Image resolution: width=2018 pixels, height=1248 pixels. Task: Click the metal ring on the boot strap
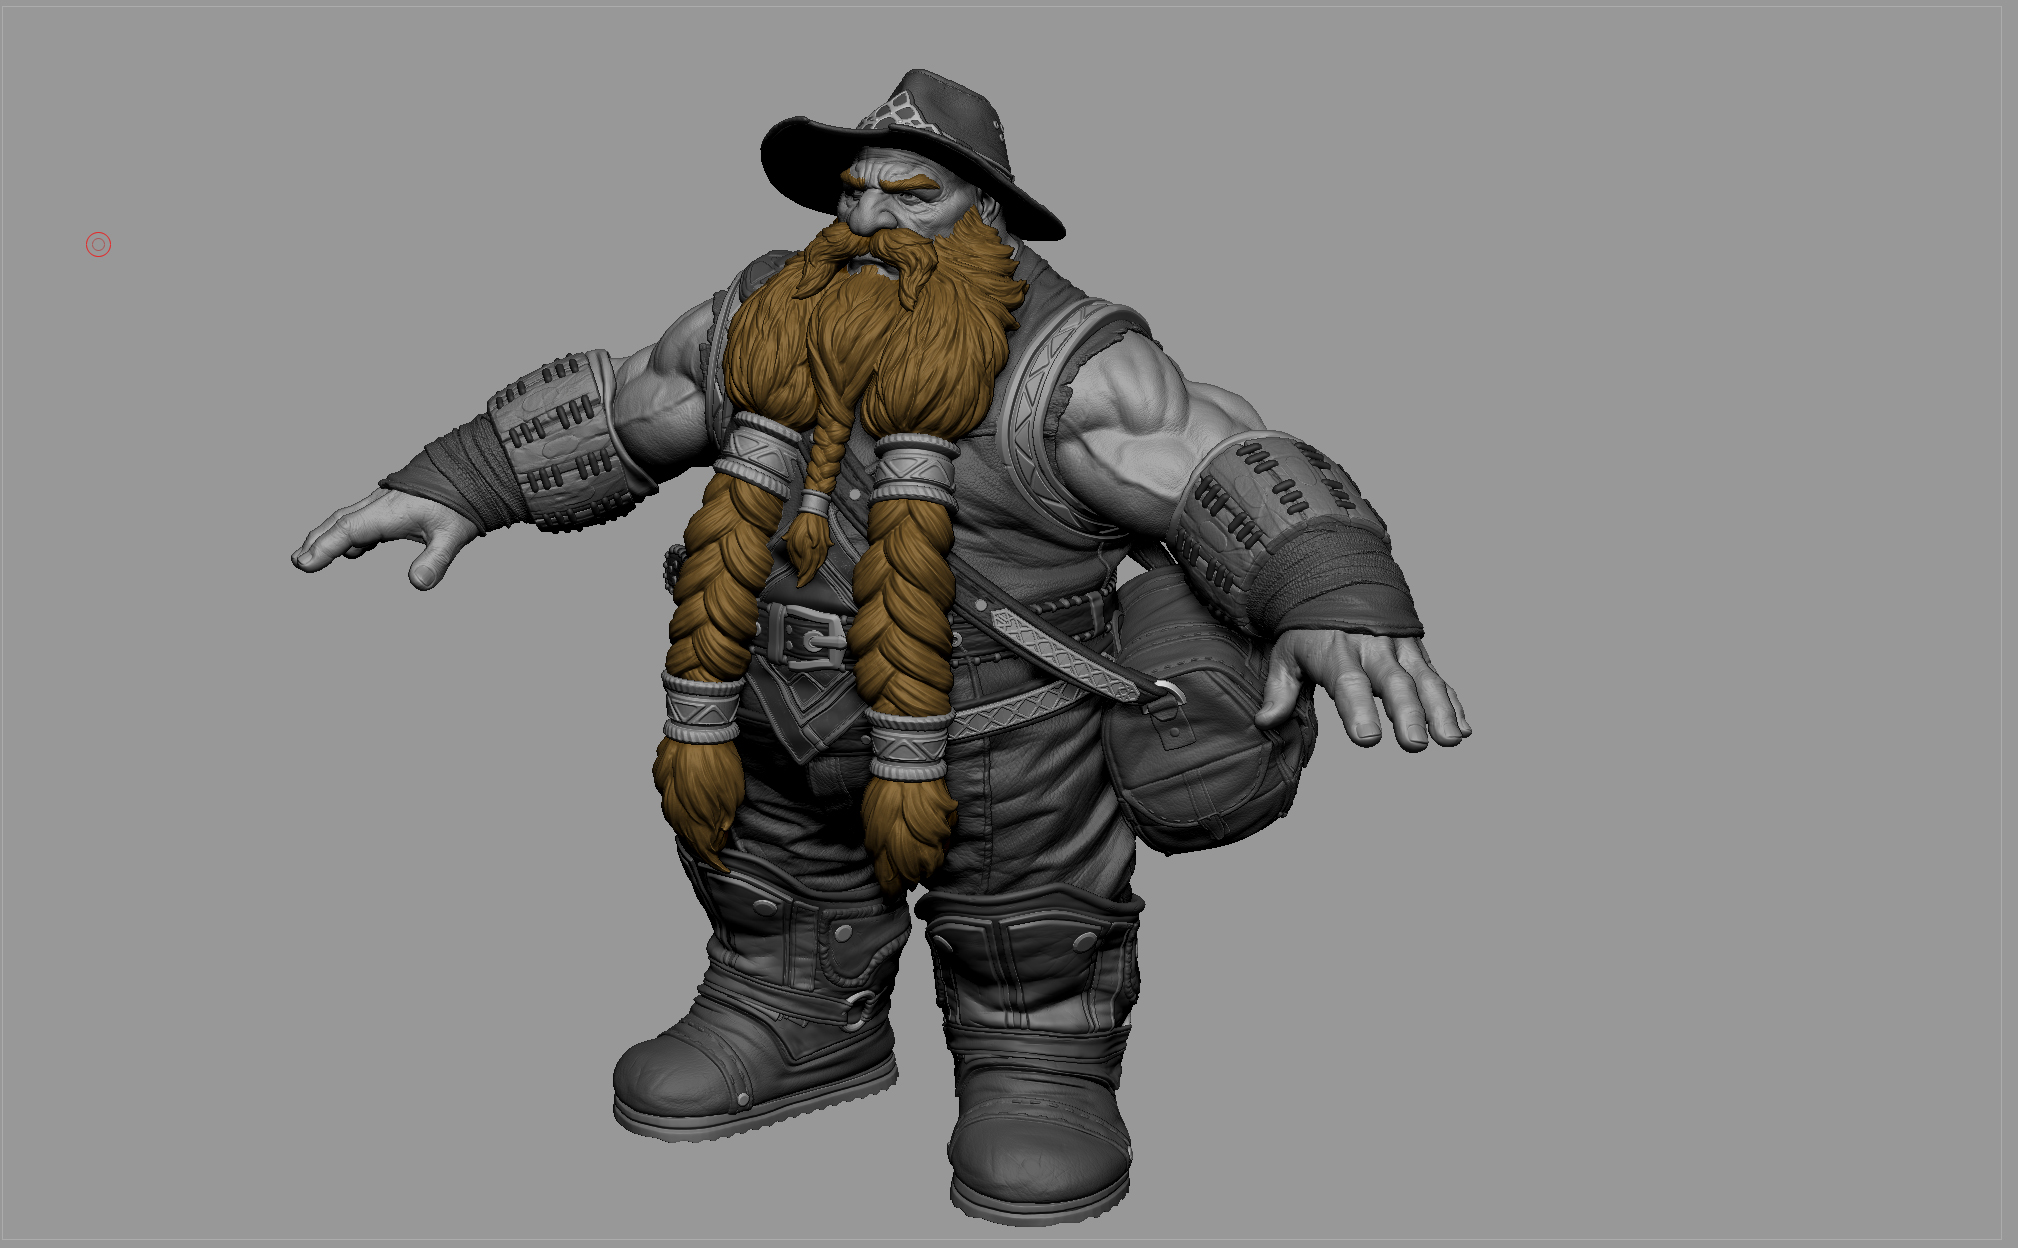(x=861, y=1010)
